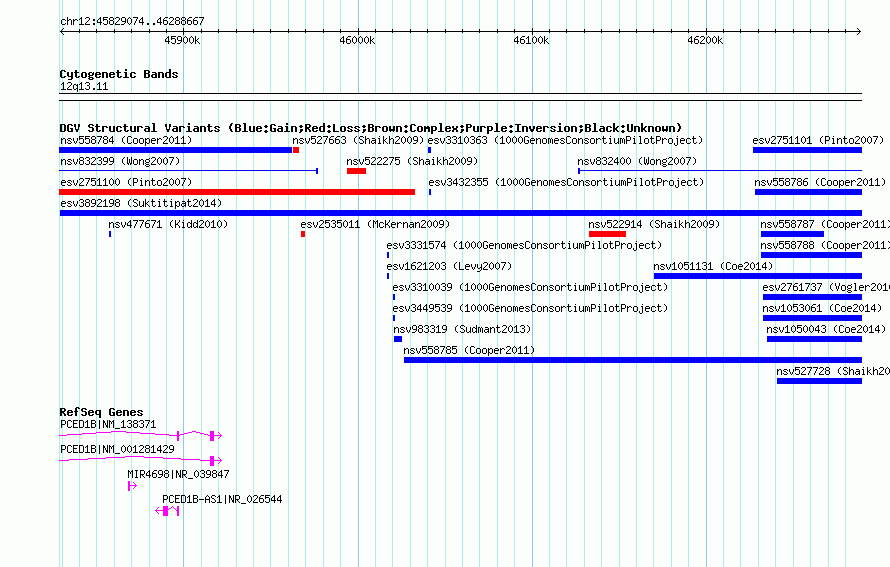Click the esv3892198 (Suktitipat2014) label
Screen dimensions: 890x567
[x=141, y=203]
